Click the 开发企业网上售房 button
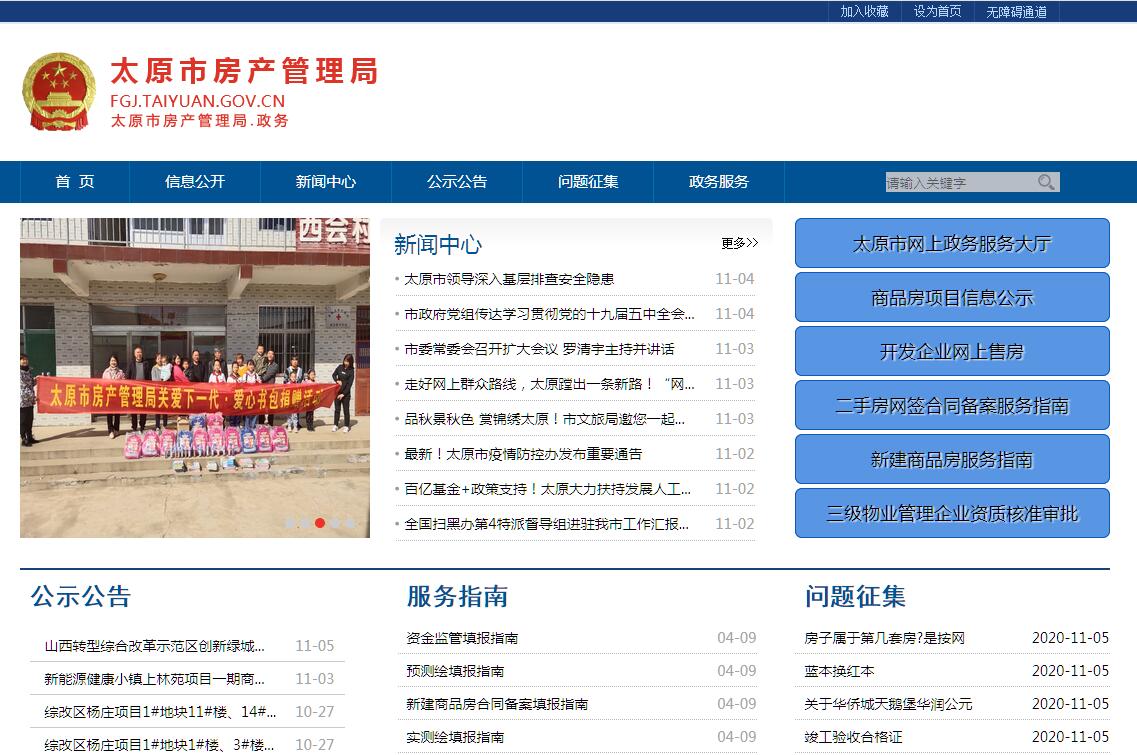 [x=952, y=352]
